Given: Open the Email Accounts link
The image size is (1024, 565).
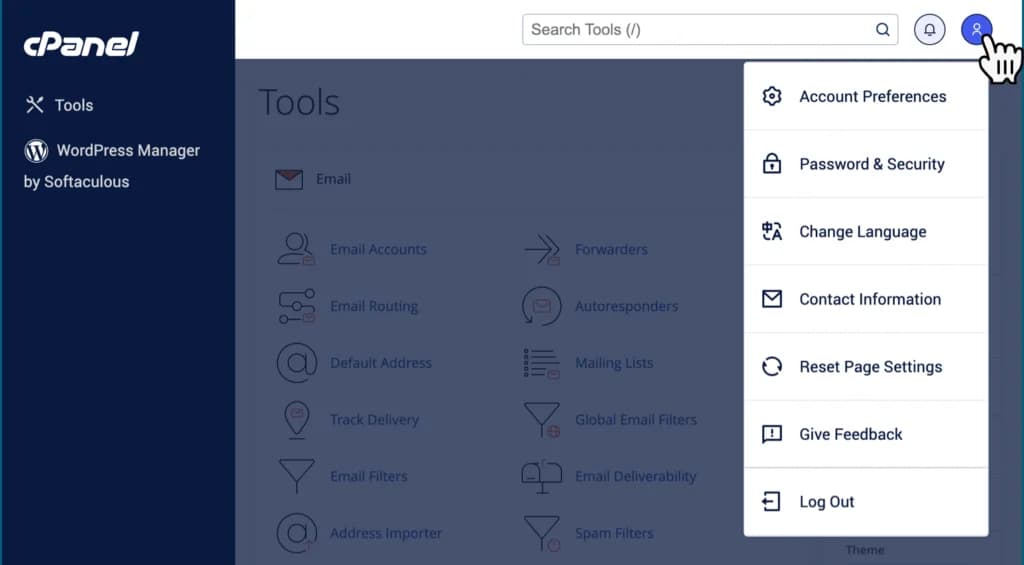Looking at the screenshot, I should tap(378, 249).
